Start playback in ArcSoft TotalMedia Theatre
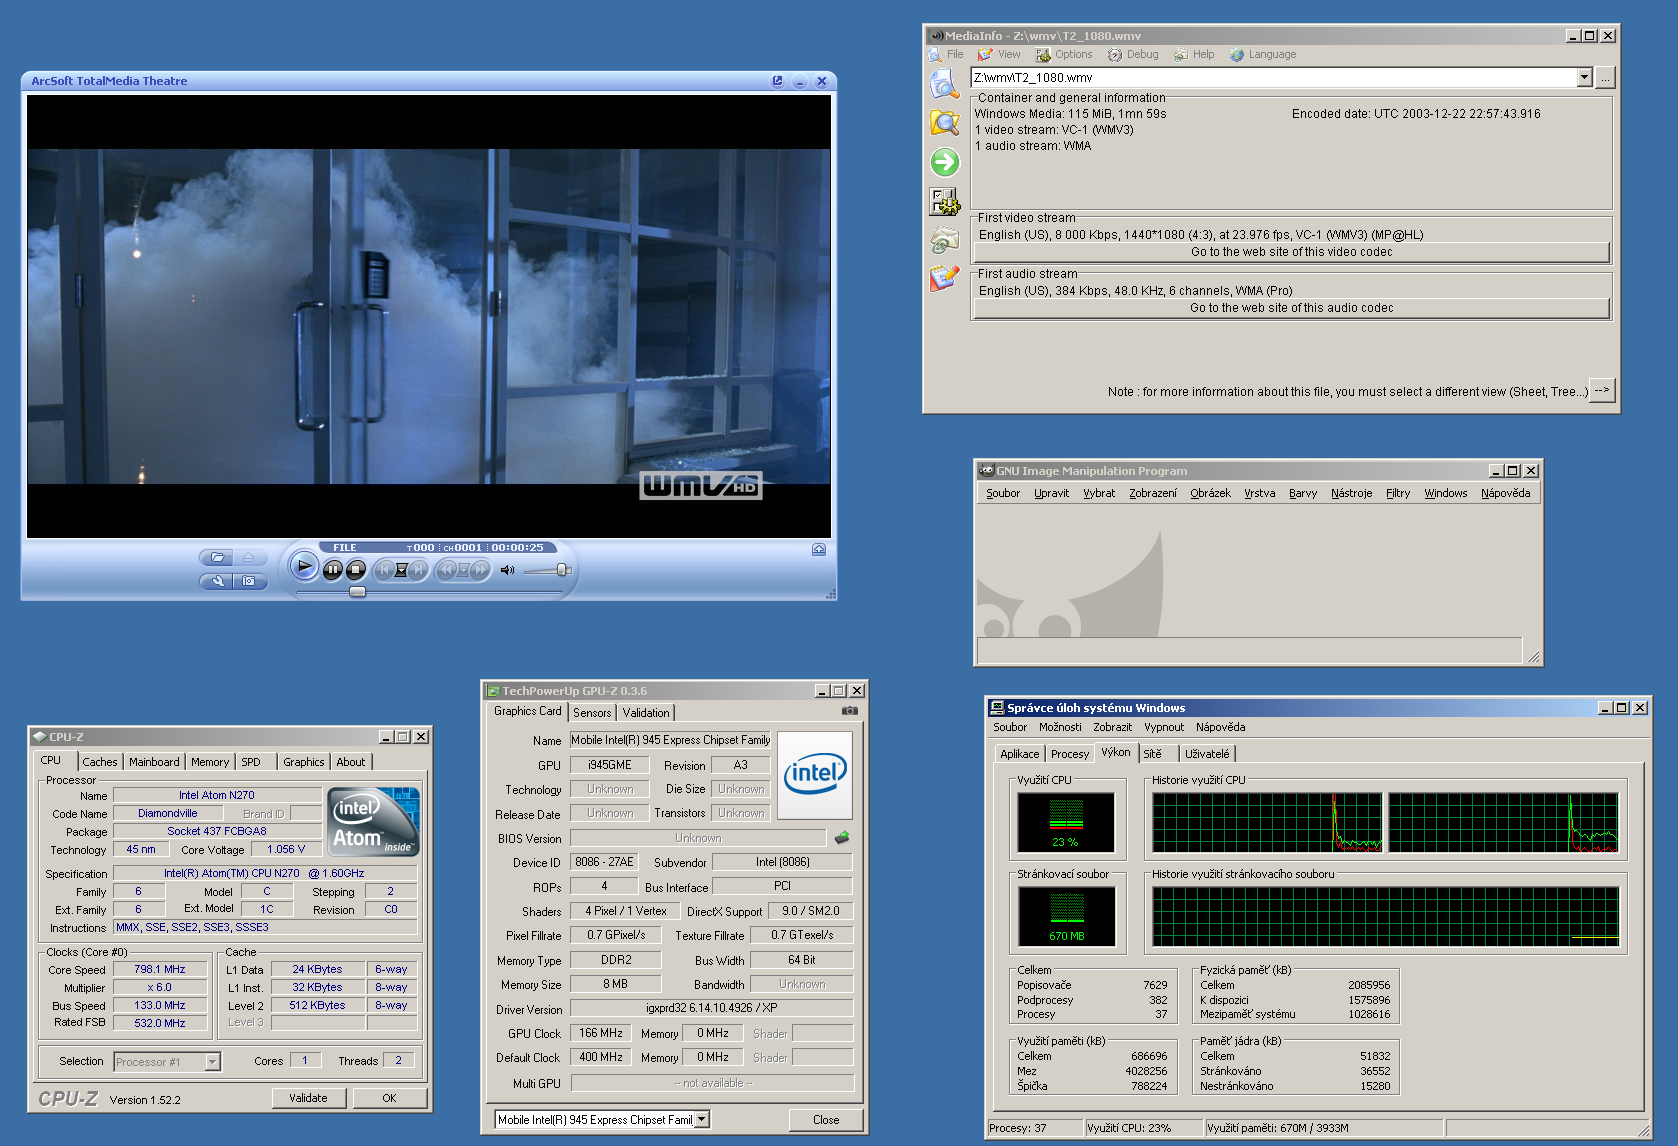Image resolution: width=1678 pixels, height=1146 pixels. pos(304,567)
